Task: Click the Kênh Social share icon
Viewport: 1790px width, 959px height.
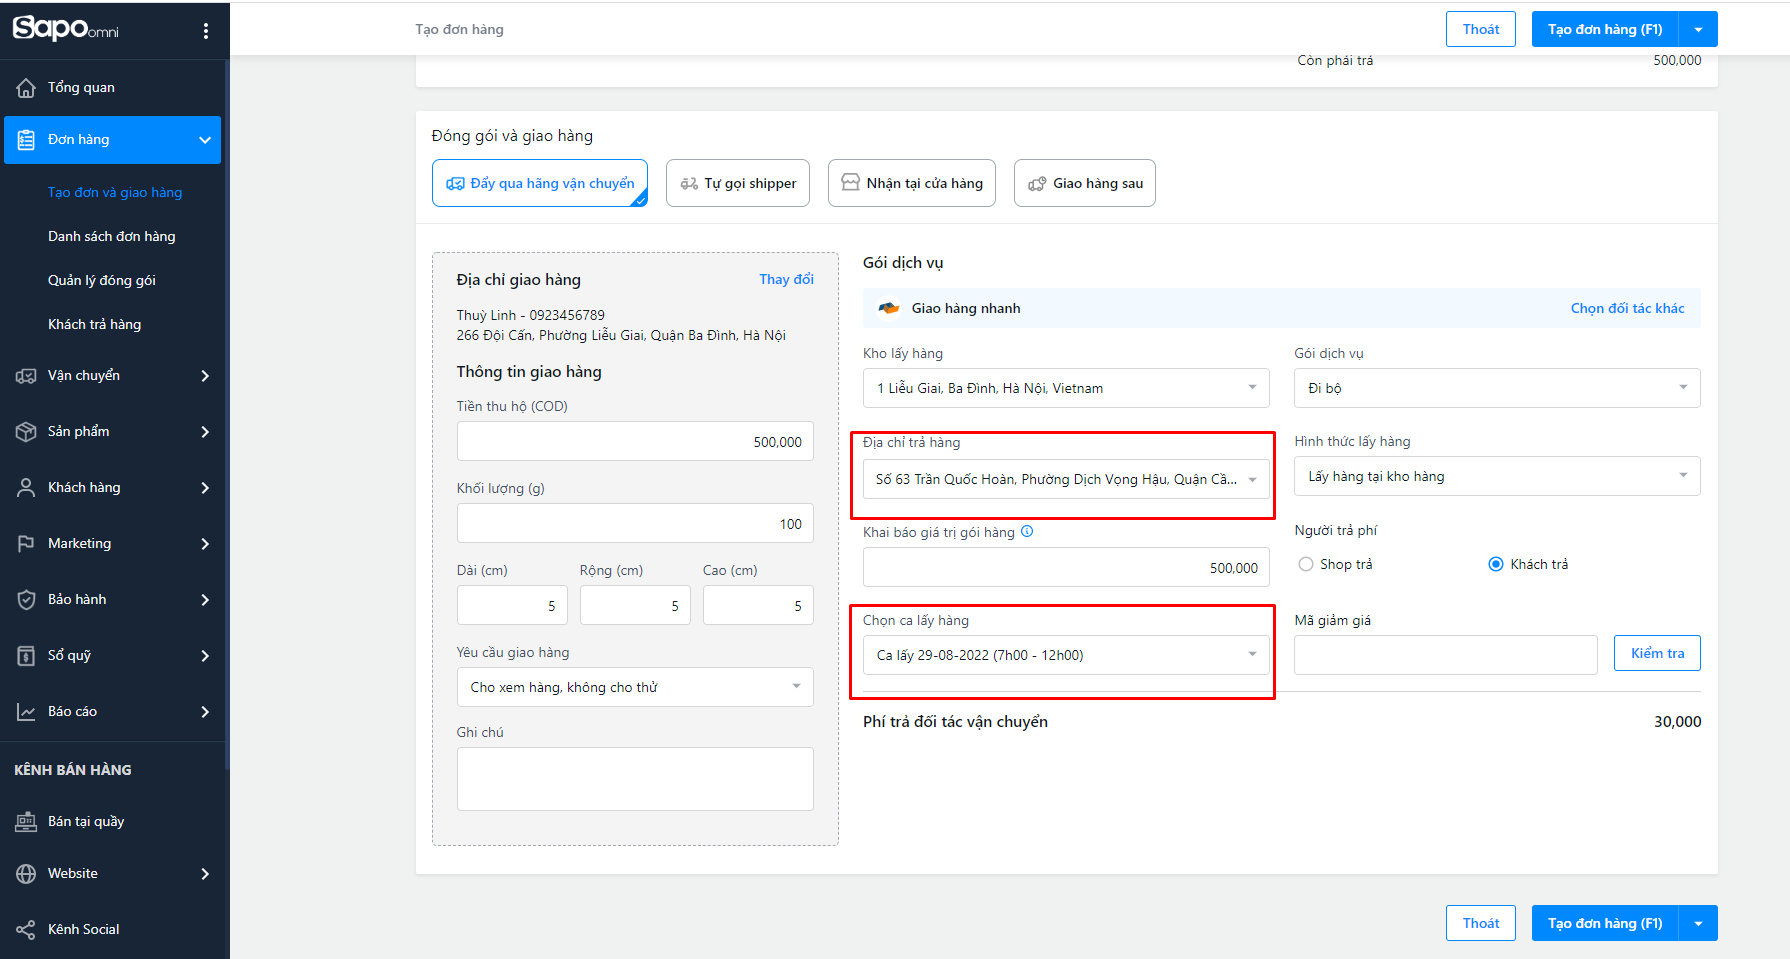Action: 26,930
